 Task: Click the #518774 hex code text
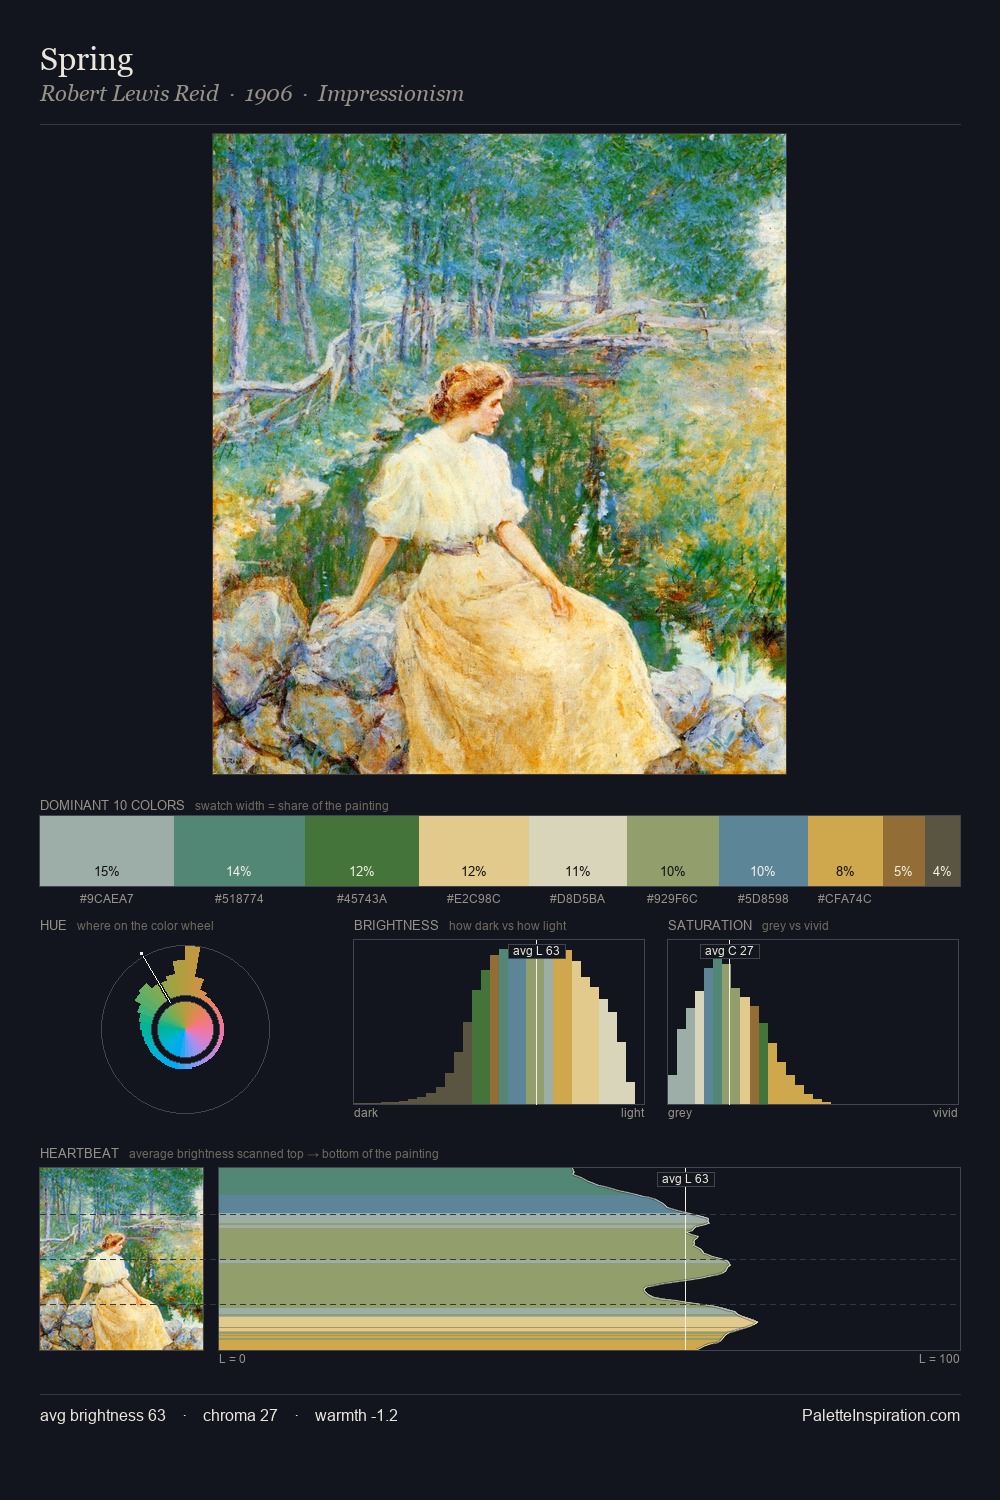[x=239, y=899]
